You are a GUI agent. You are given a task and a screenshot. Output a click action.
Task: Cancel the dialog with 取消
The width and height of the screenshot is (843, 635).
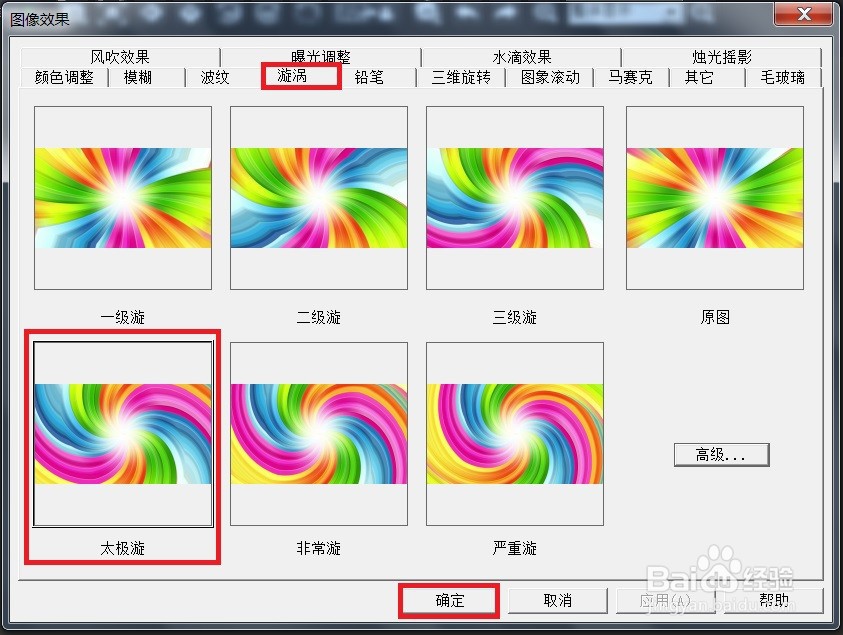558,600
